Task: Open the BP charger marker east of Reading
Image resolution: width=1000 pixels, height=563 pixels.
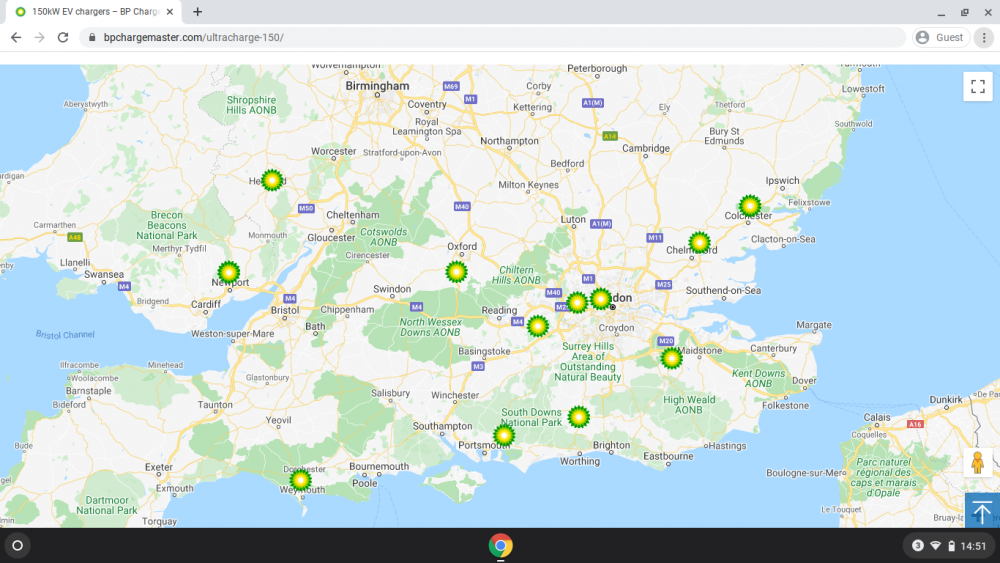Action: (538, 326)
